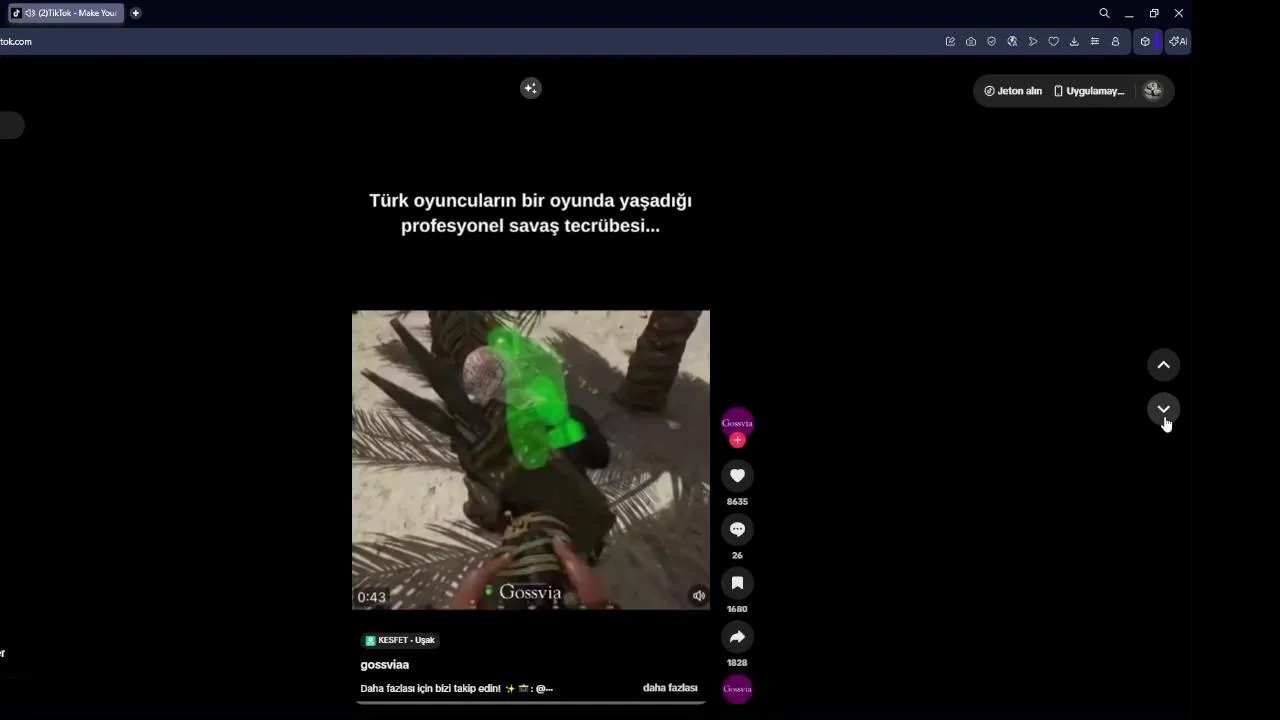Click the 'KEŞFET · Uşak' location tag
Image resolution: width=1280 pixels, height=720 pixels.
pyautogui.click(x=400, y=640)
